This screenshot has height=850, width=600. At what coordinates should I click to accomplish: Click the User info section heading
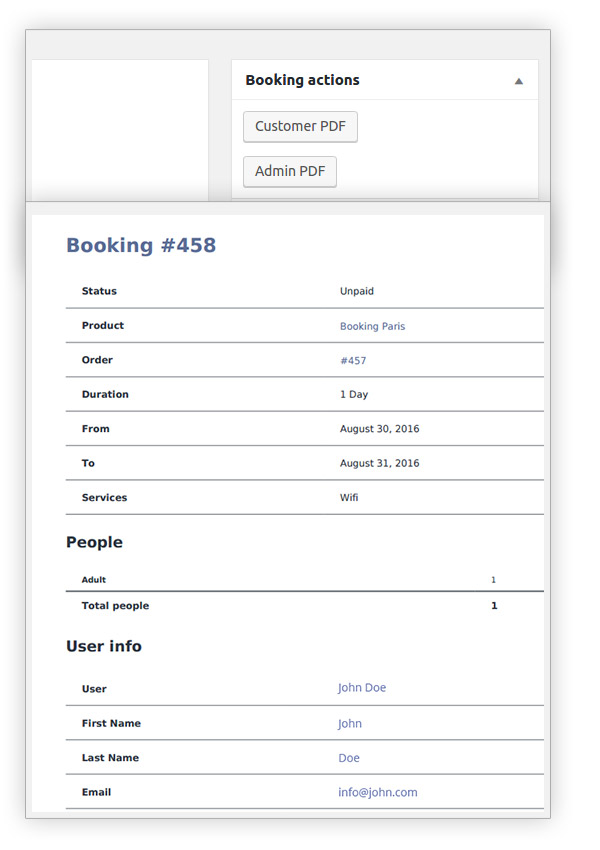coord(104,646)
